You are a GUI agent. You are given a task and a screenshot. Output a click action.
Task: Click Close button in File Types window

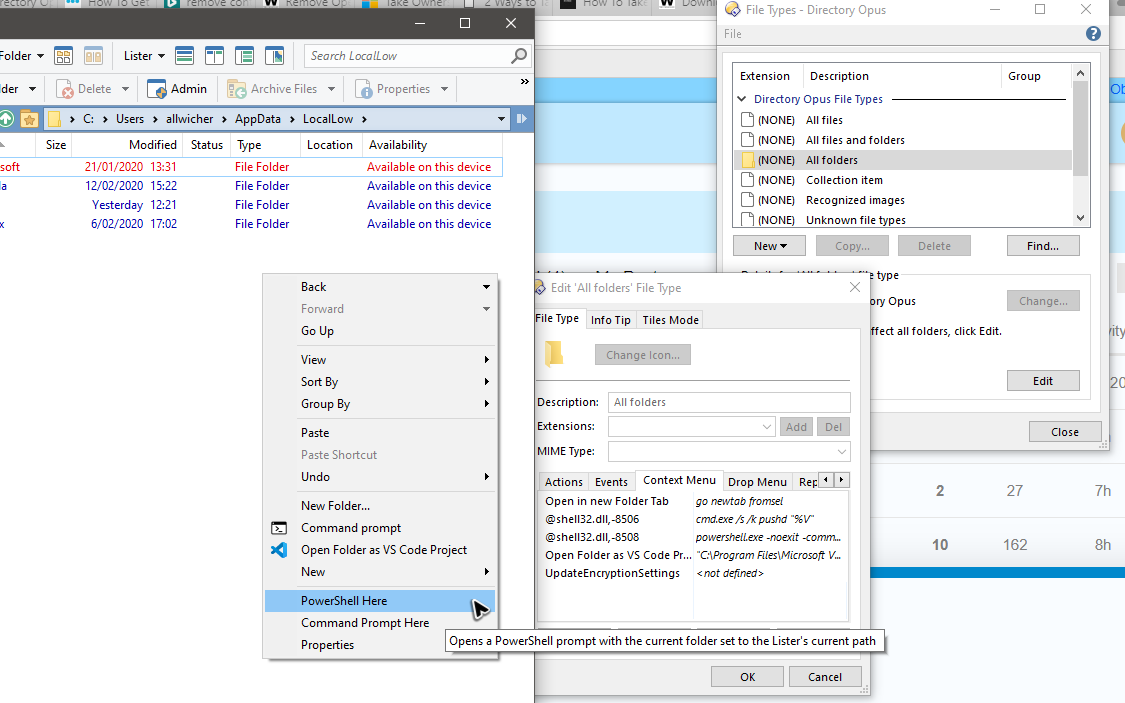[x=1065, y=432]
